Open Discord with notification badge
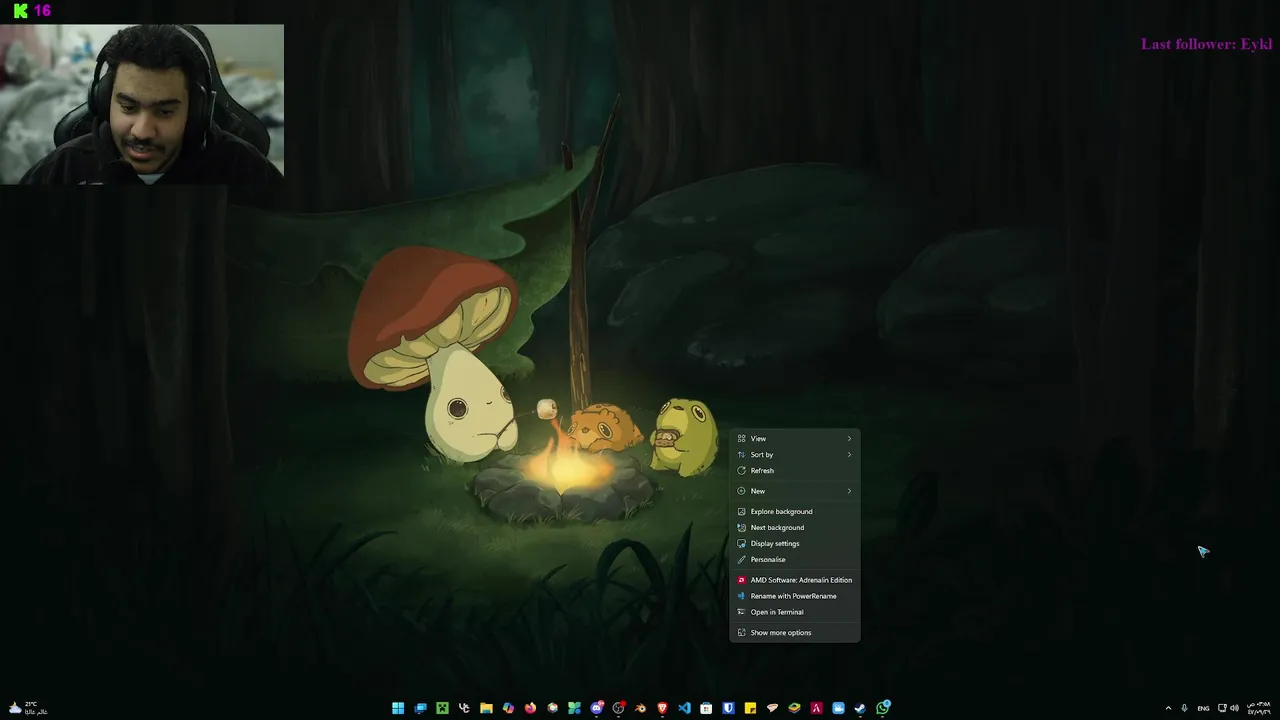Image resolution: width=1280 pixels, height=720 pixels. 597,708
